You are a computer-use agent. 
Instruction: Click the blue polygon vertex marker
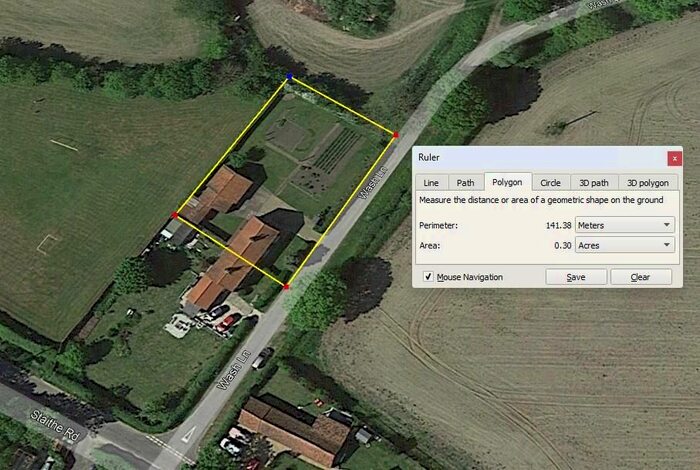pos(290,77)
